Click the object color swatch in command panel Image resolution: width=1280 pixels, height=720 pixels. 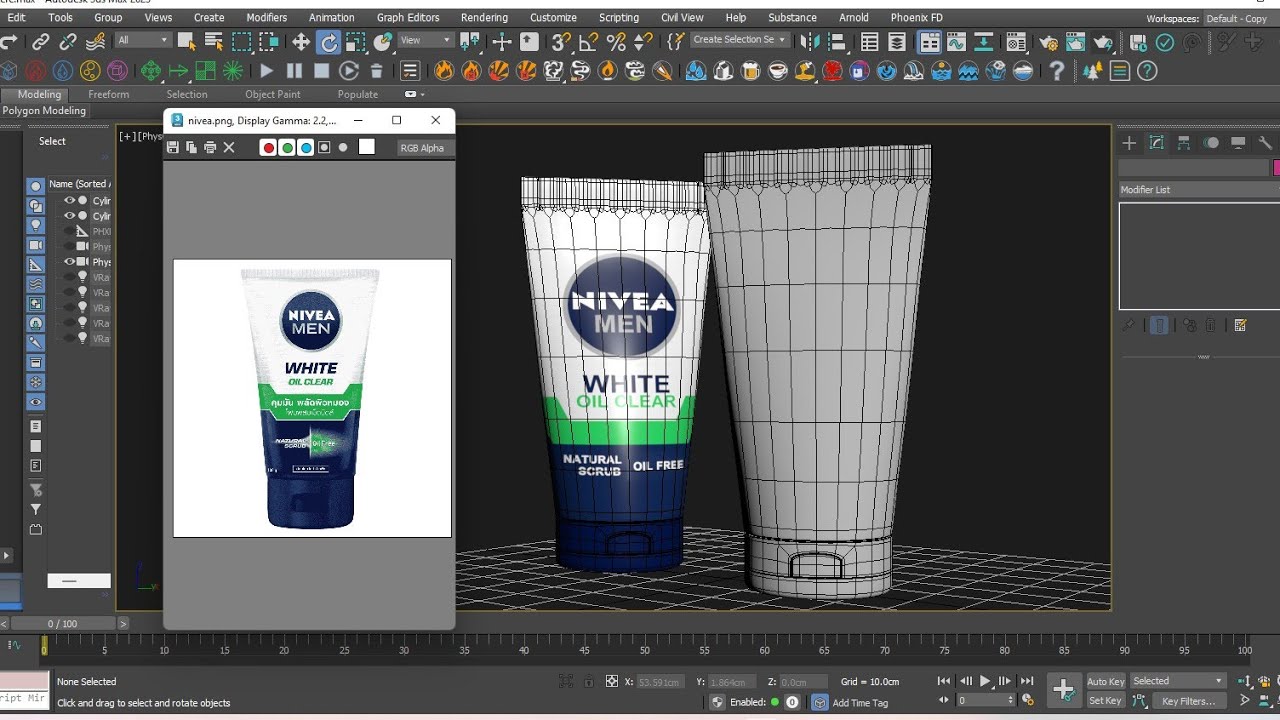1276,167
